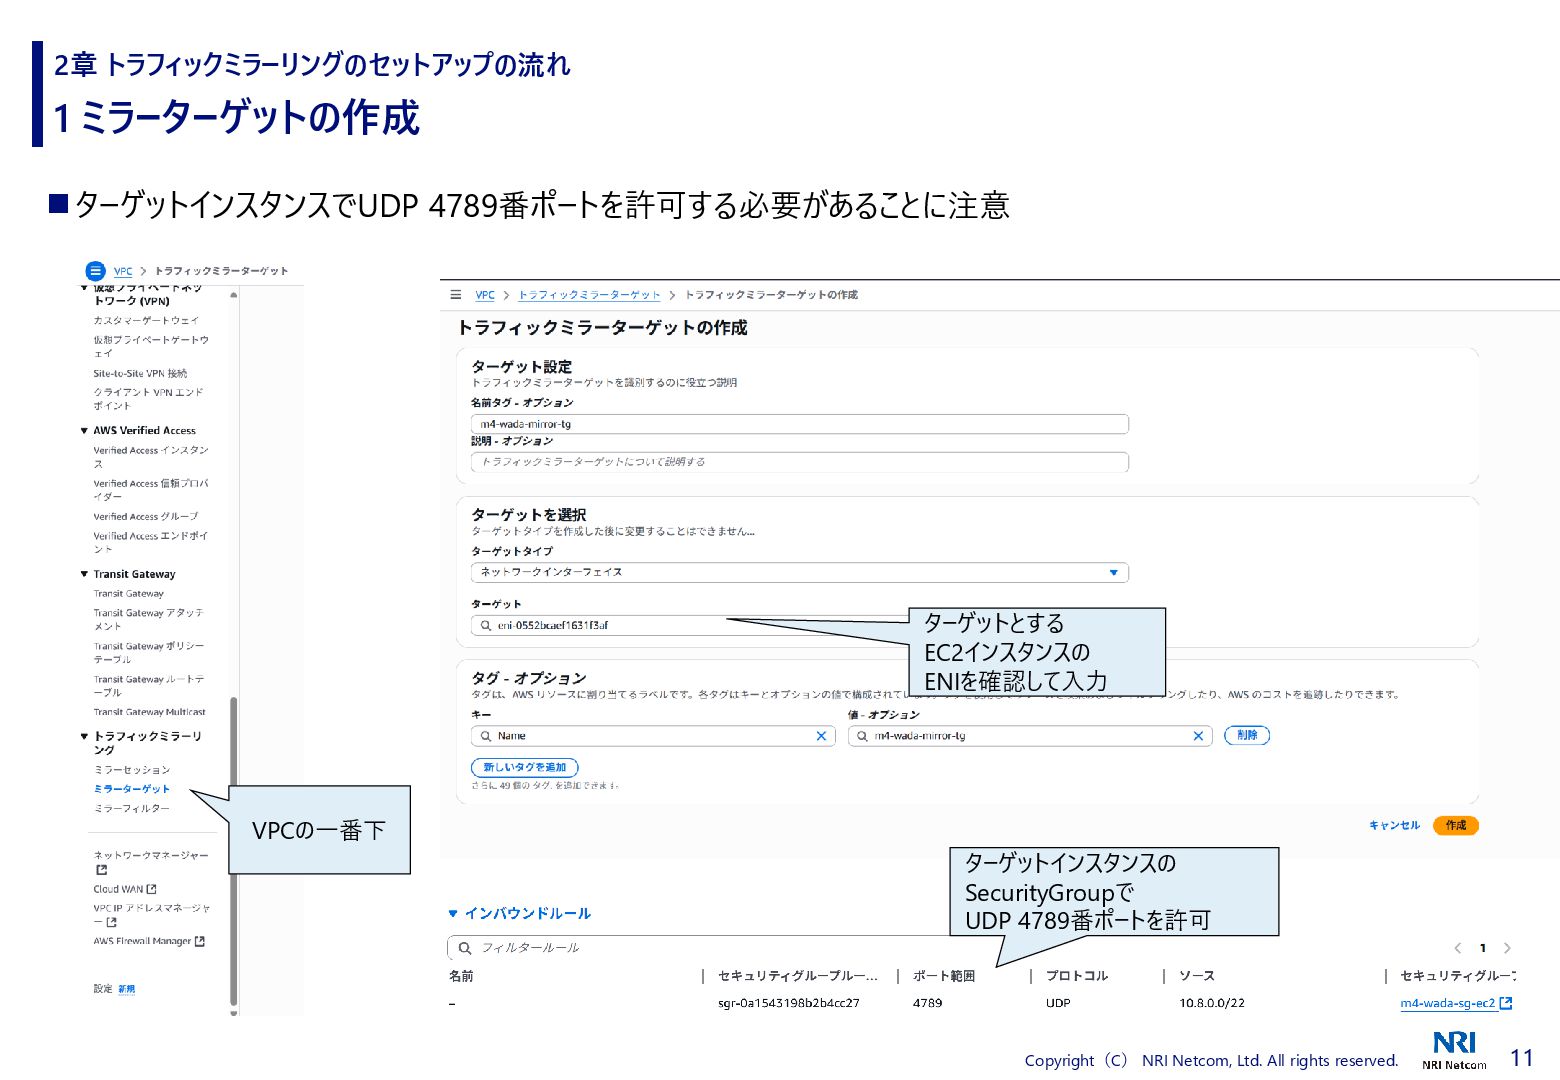This screenshot has height=1080, width=1560.
Task: Open the external link icon next to m4-wada-sg-ec2
Action: pyautogui.click(x=1506, y=1003)
